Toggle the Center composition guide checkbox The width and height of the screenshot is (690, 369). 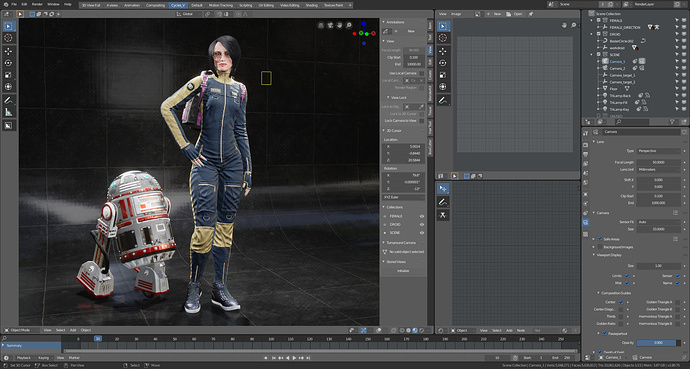click(x=620, y=302)
